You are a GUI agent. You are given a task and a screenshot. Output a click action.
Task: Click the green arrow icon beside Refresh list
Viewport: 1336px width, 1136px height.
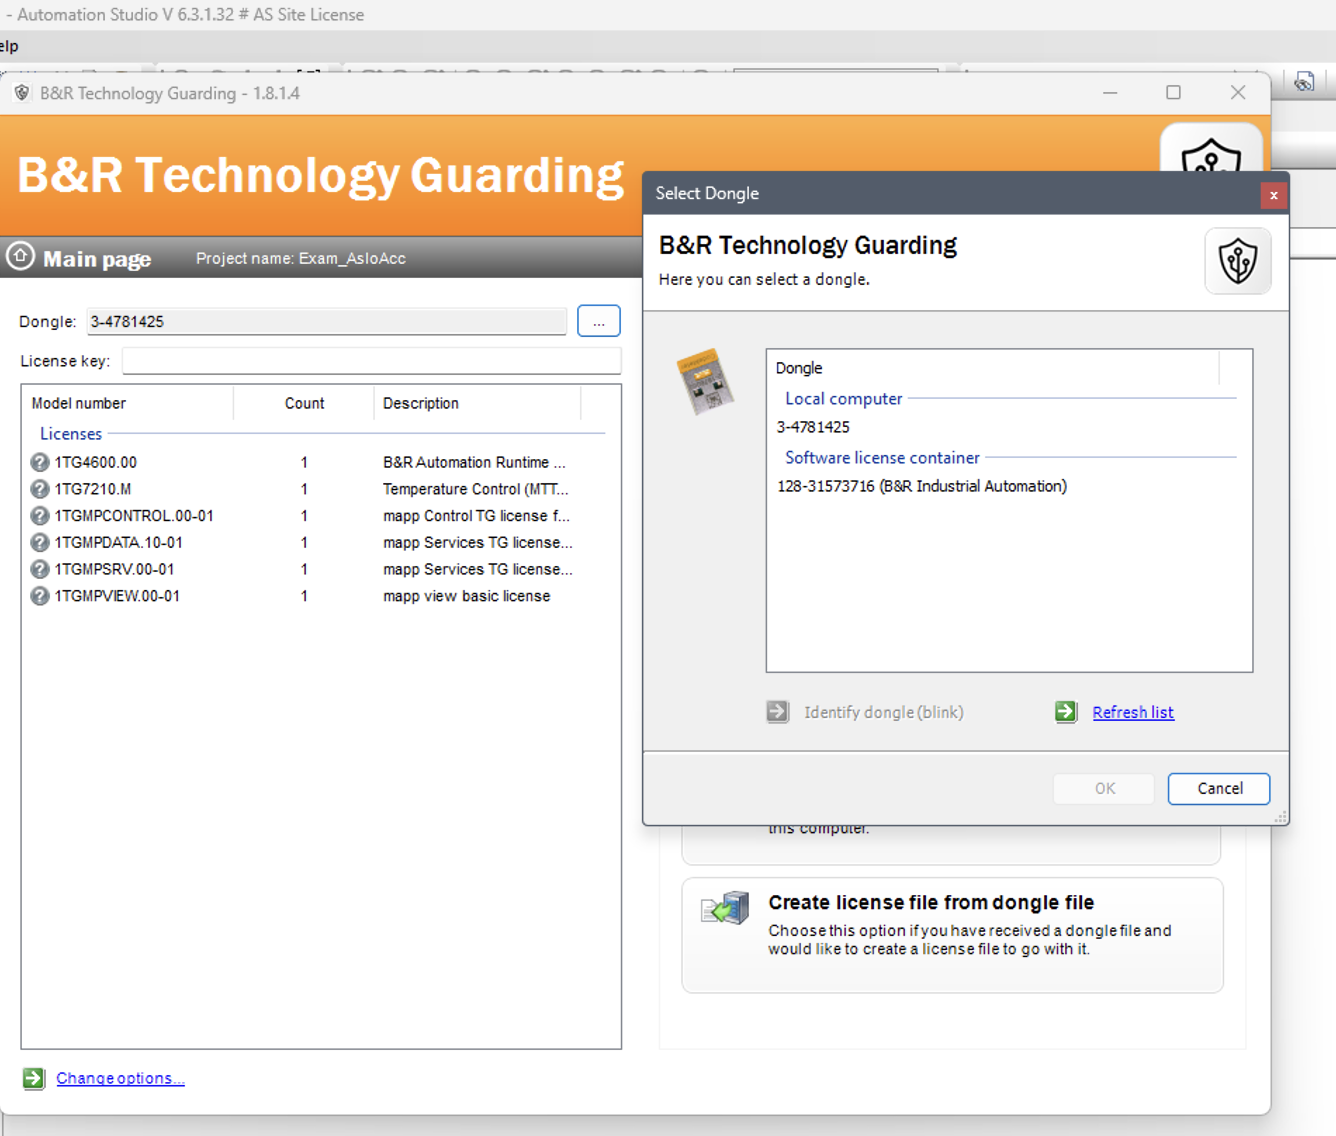[1066, 712]
